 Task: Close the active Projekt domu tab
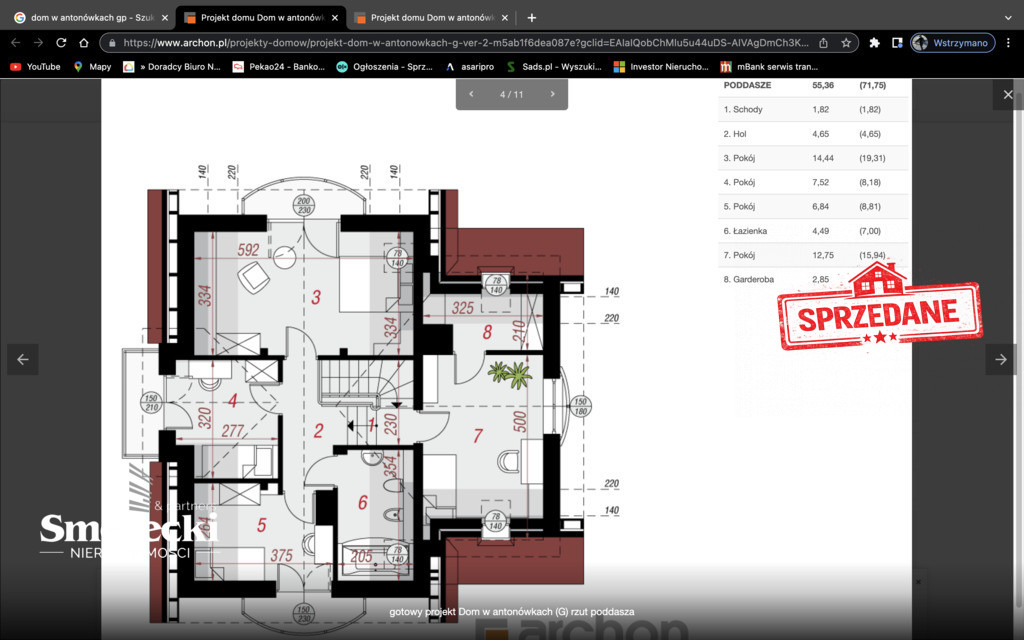(x=335, y=18)
